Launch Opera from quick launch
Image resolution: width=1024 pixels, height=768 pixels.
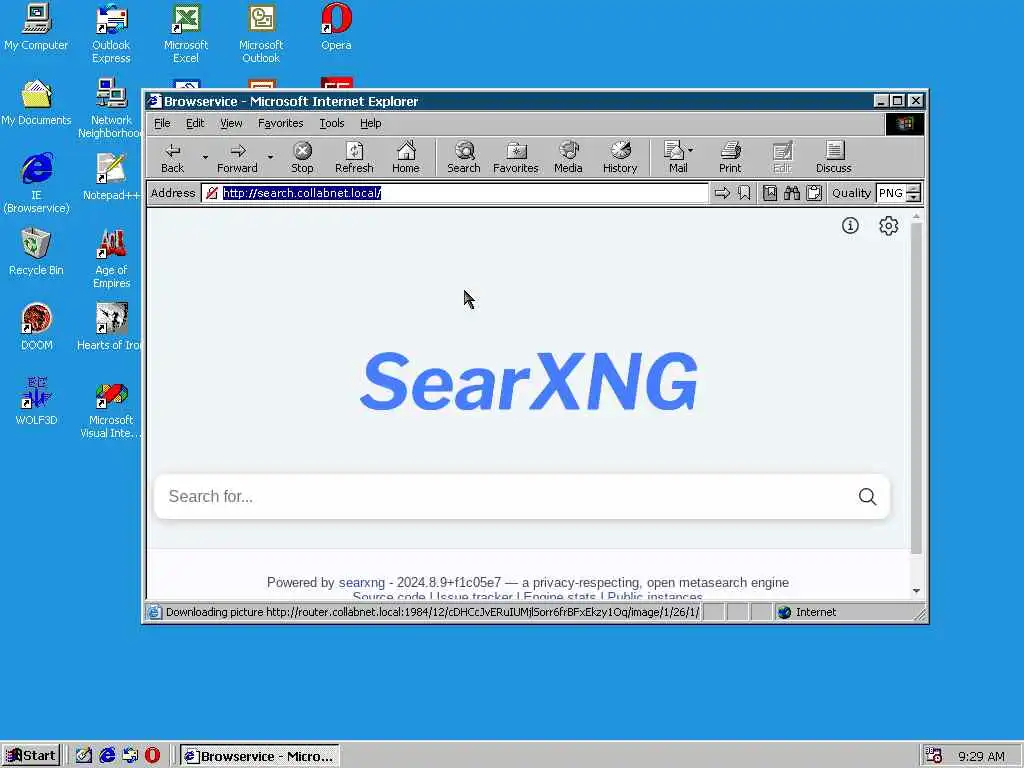tap(152, 756)
